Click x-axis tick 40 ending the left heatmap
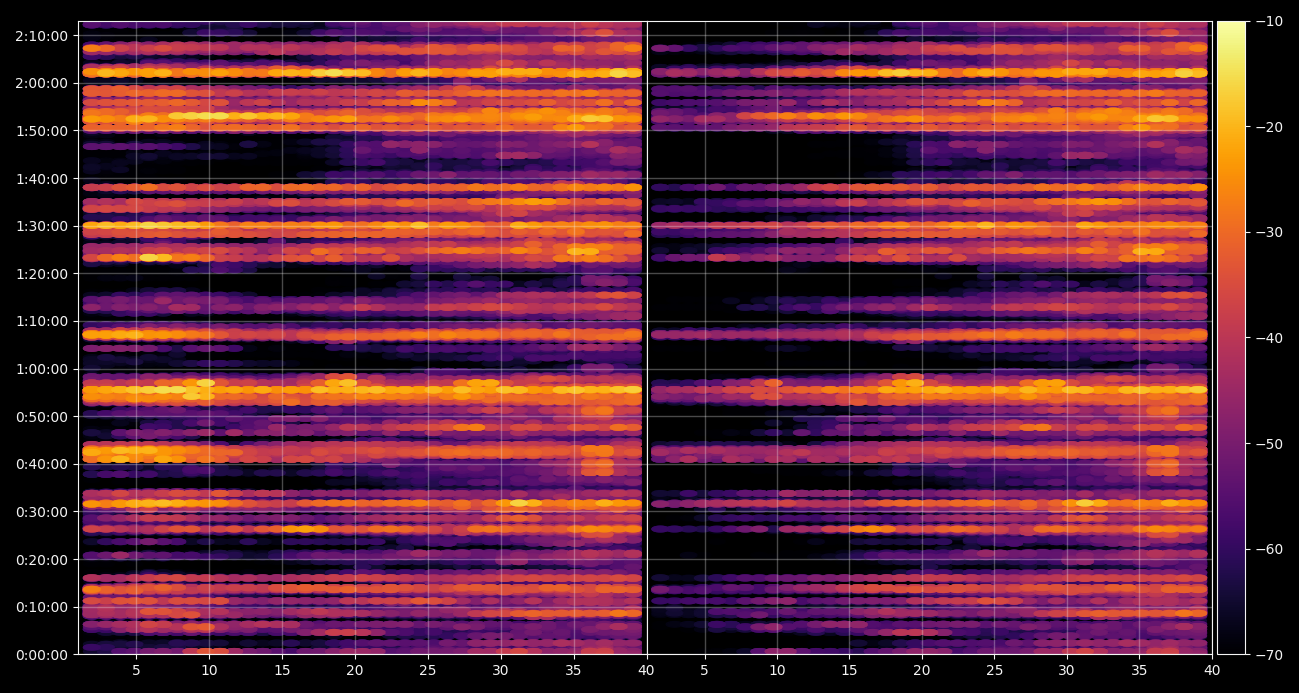The image size is (1299, 693). pyautogui.click(x=646, y=670)
